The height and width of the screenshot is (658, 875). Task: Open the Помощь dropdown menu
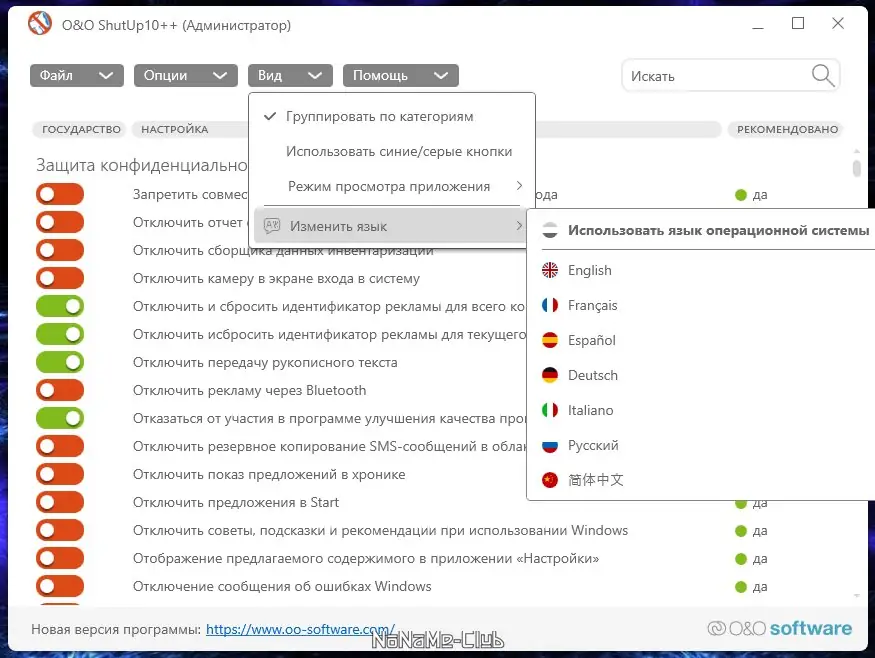point(401,75)
